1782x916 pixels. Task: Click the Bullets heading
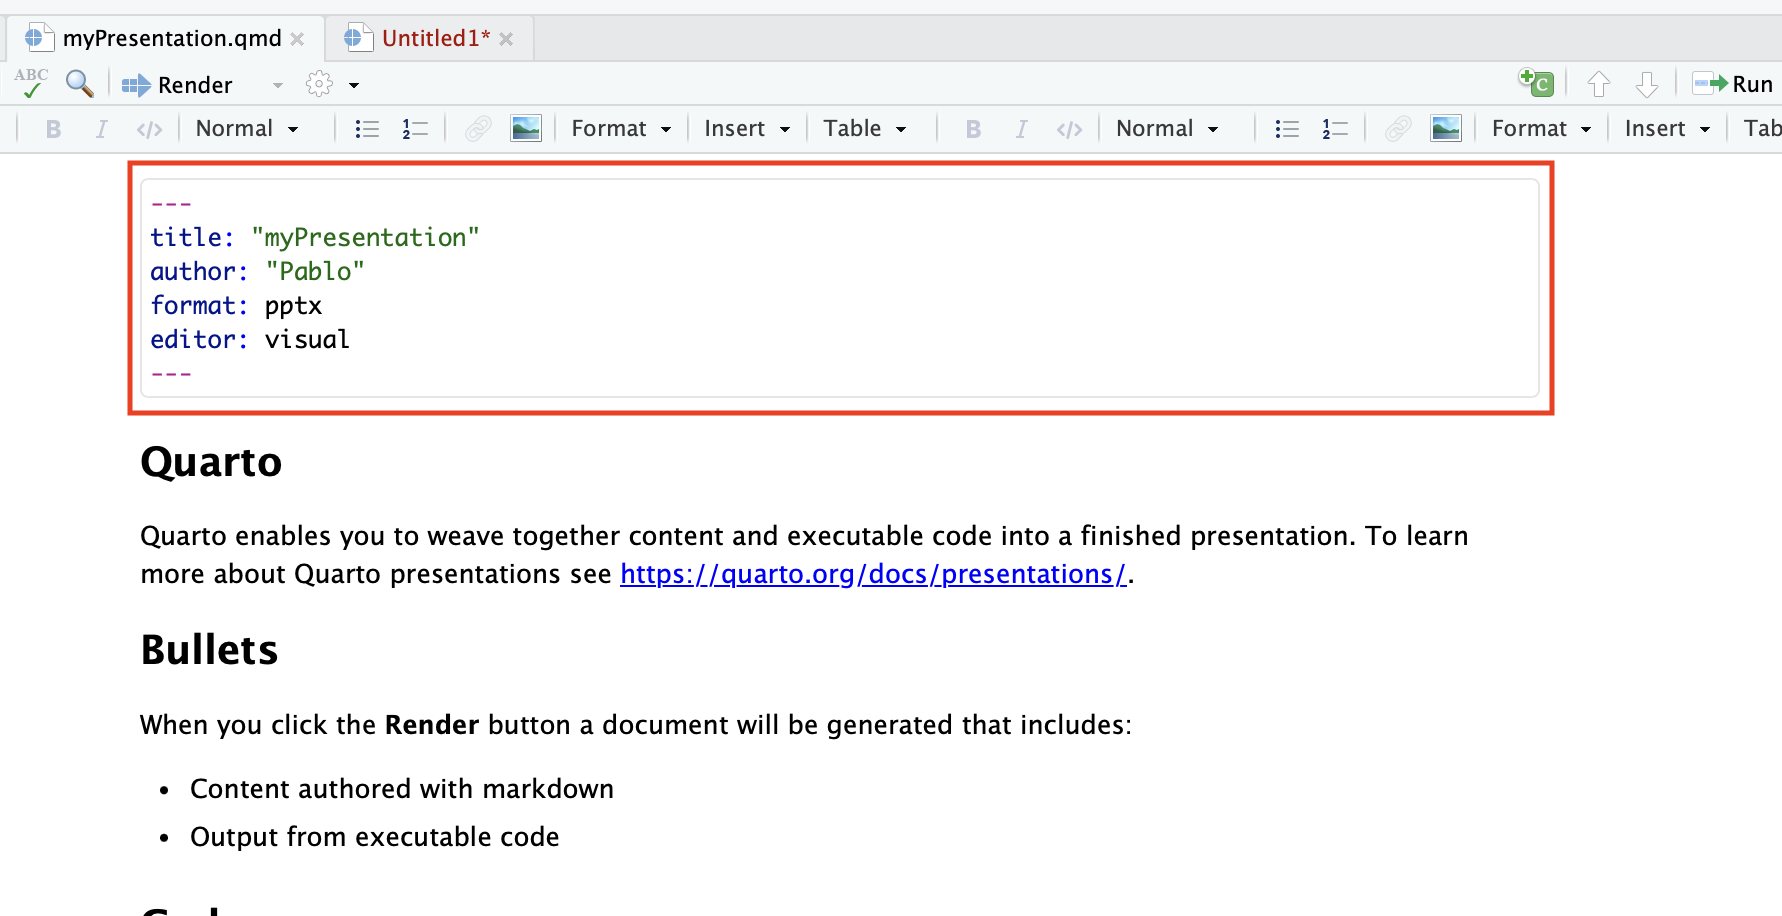click(x=209, y=650)
